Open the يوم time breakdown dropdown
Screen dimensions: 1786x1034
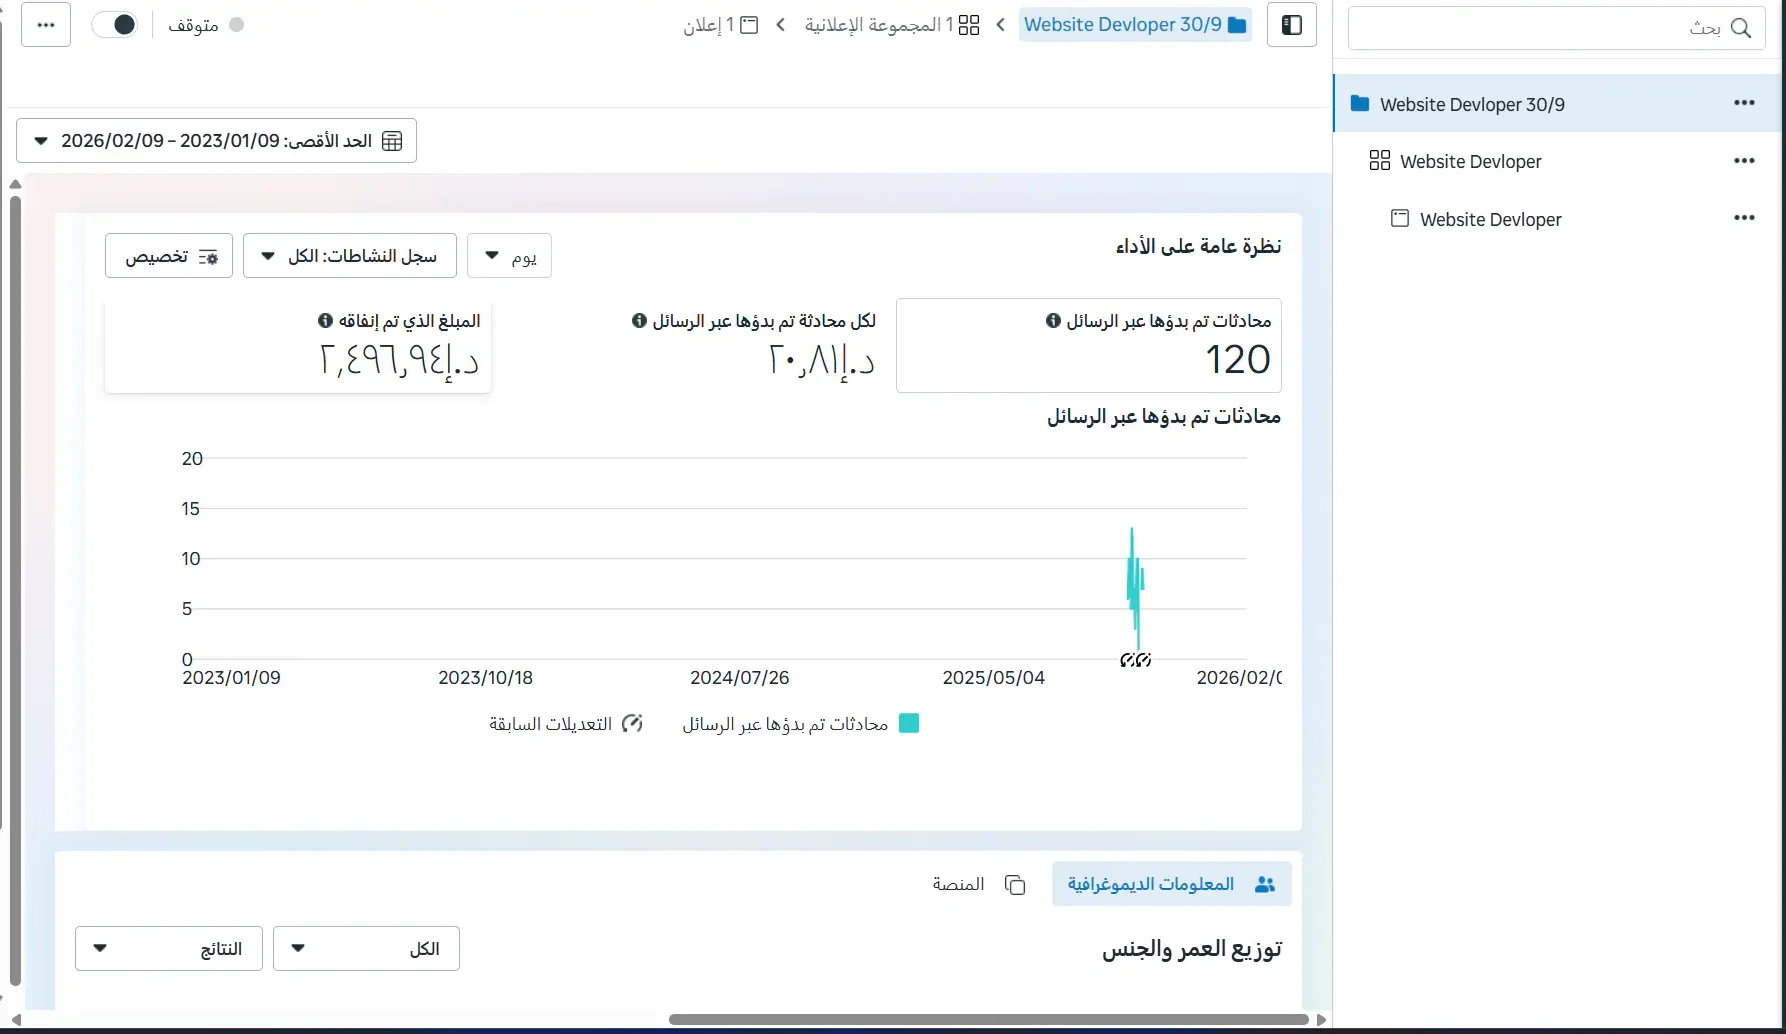tap(510, 255)
